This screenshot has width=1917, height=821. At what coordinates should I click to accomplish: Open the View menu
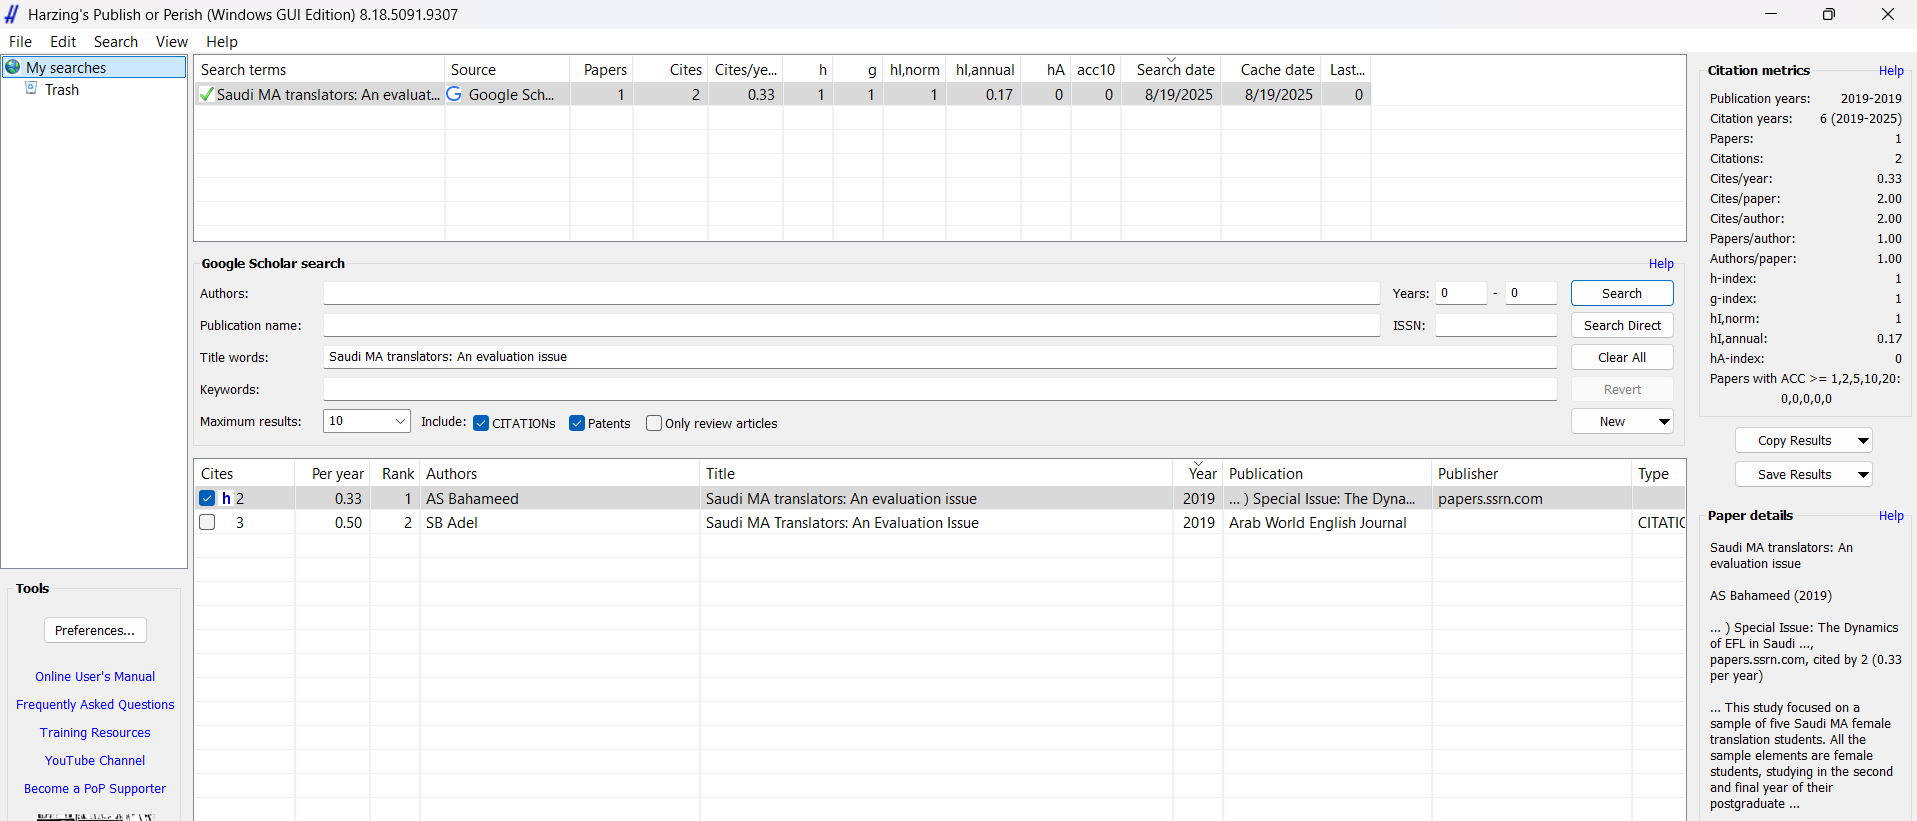tap(172, 42)
